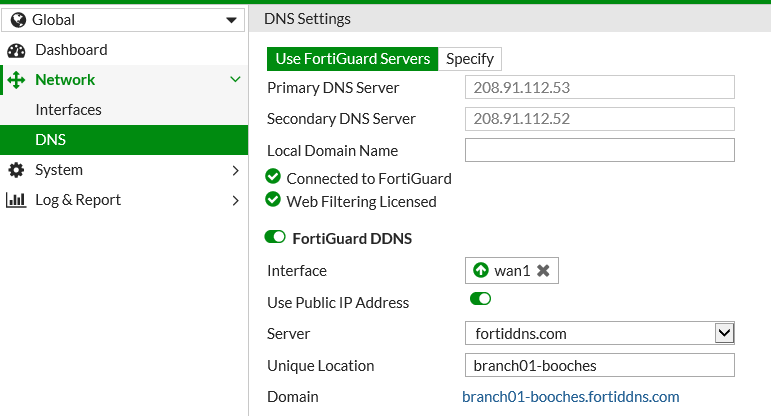Expand the System menu chevron
The width and height of the screenshot is (771, 416).
click(236, 170)
